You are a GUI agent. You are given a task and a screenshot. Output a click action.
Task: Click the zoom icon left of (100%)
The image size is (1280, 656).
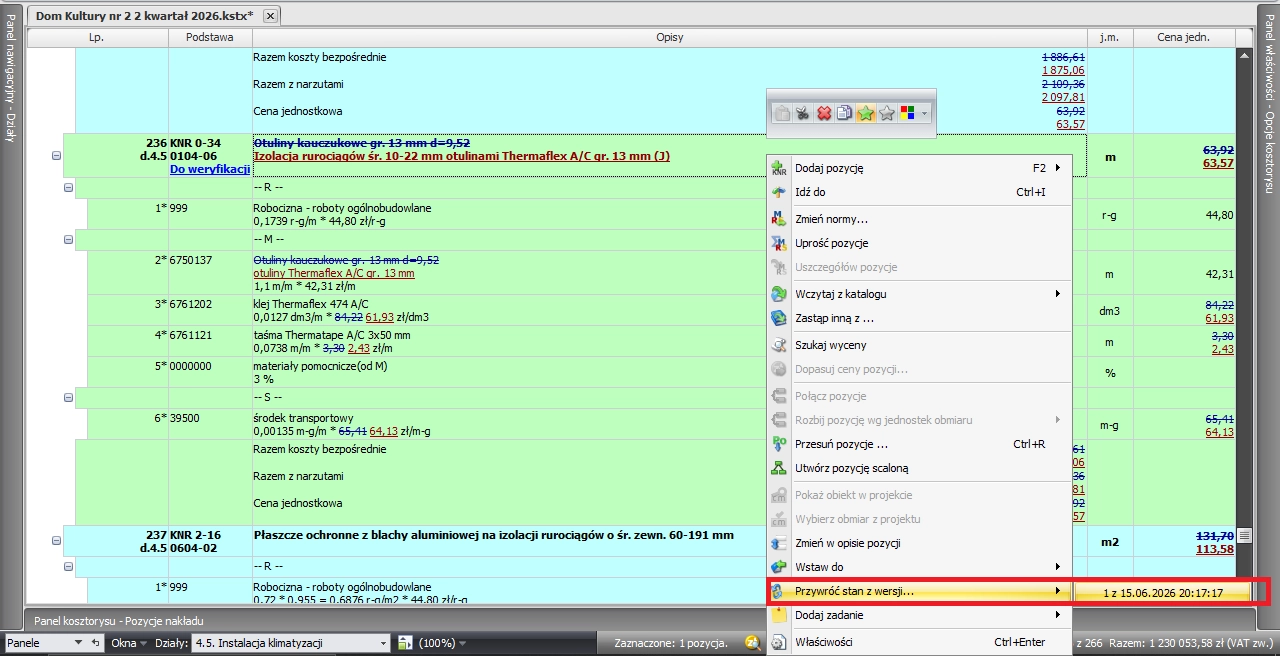click(x=406, y=642)
